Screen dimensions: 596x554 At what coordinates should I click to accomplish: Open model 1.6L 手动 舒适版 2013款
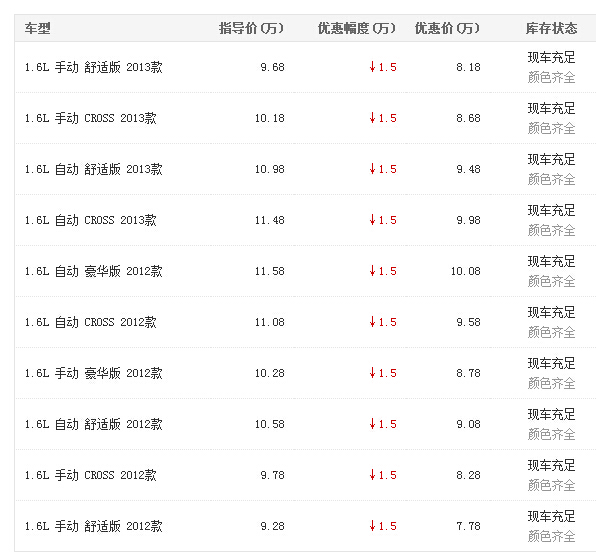(x=94, y=67)
